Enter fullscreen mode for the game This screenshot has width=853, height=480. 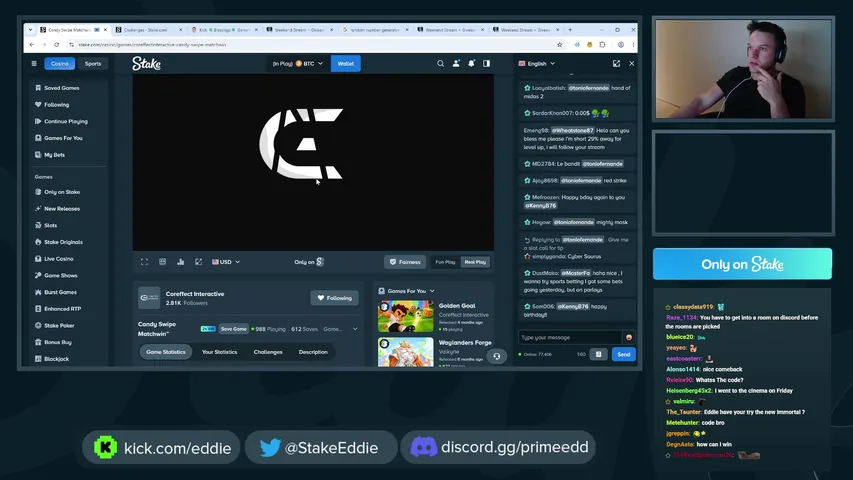pos(144,262)
